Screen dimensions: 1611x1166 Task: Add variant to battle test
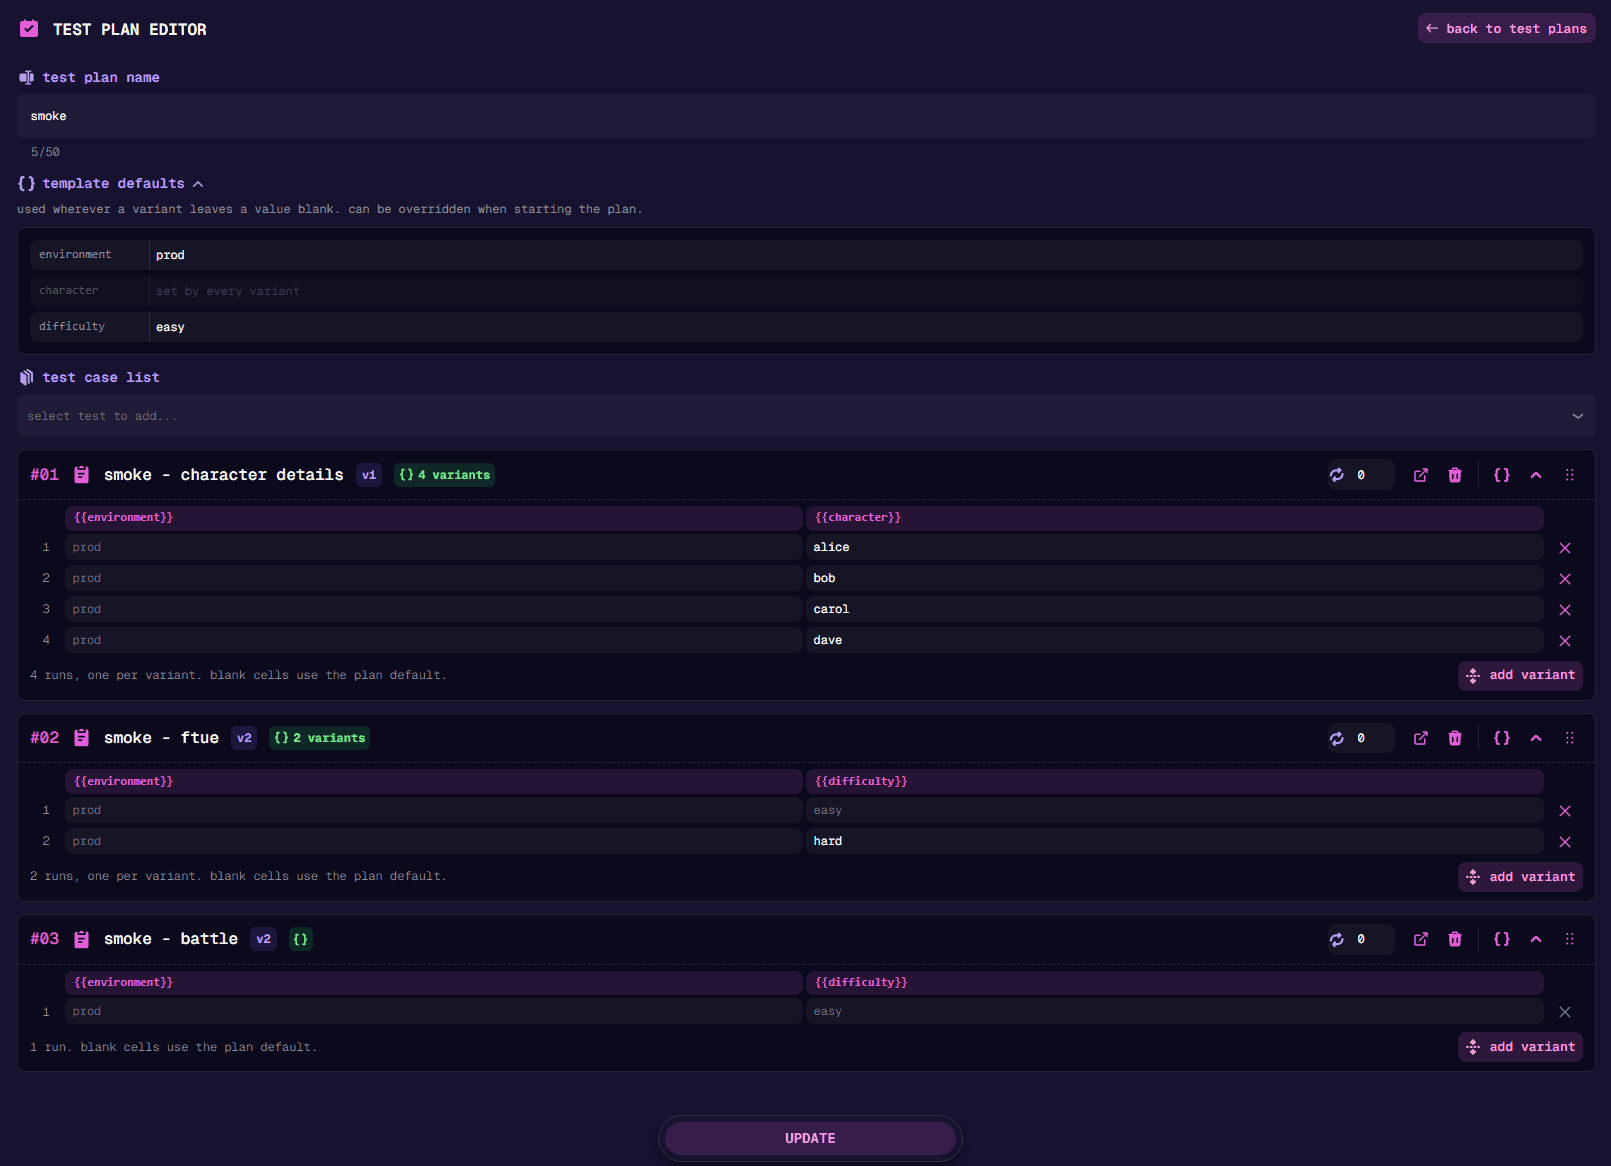[1520, 1047]
